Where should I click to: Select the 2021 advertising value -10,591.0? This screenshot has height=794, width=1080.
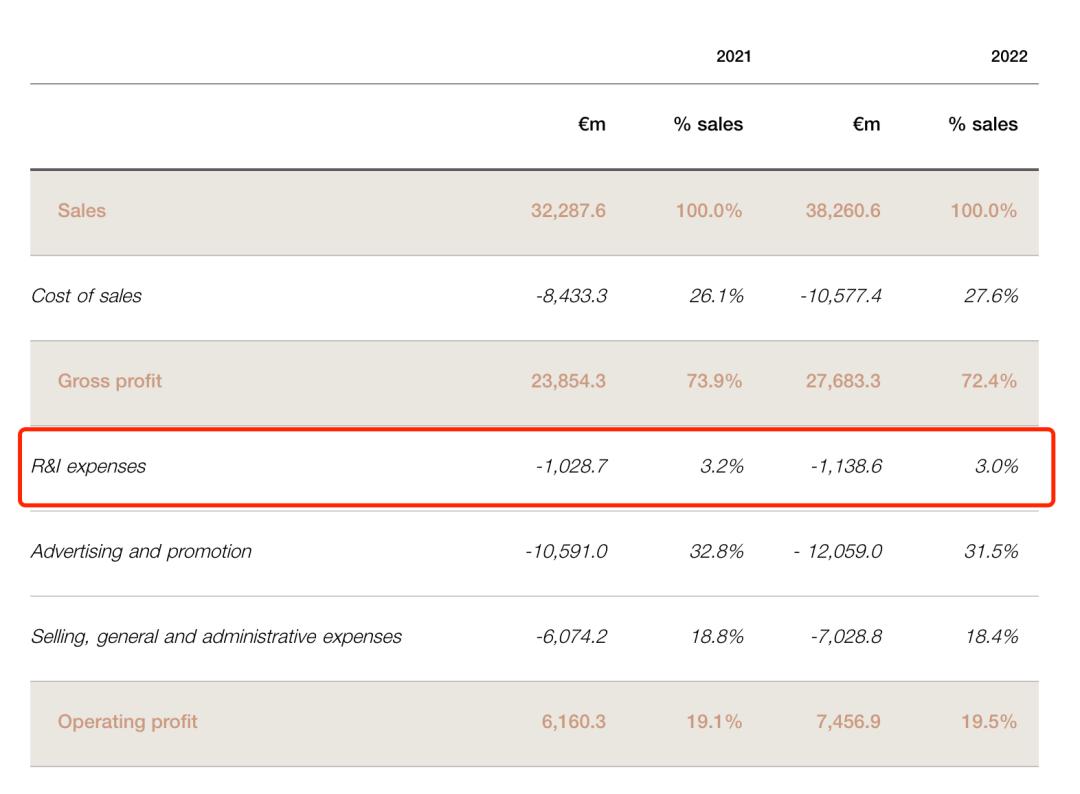(566, 551)
